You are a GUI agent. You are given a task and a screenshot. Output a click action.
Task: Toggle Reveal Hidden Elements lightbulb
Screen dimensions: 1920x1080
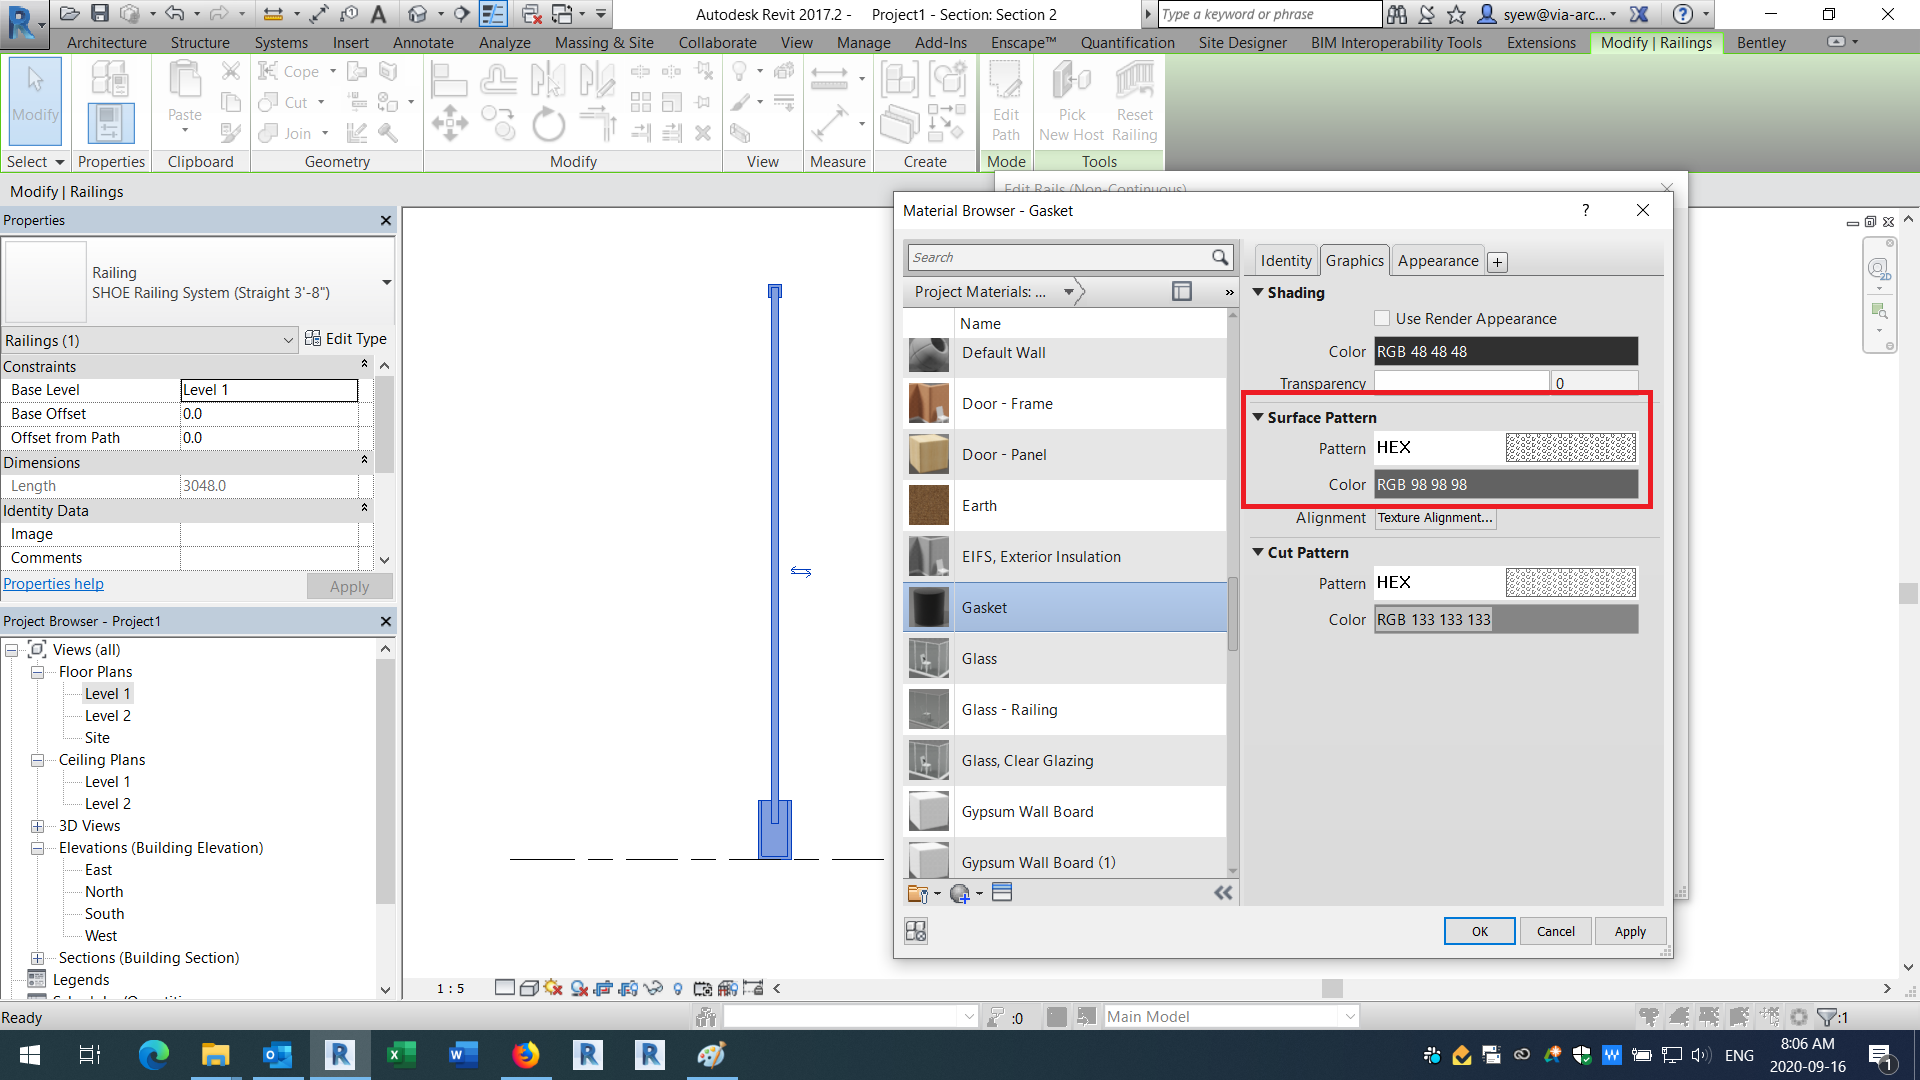click(679, 988)
